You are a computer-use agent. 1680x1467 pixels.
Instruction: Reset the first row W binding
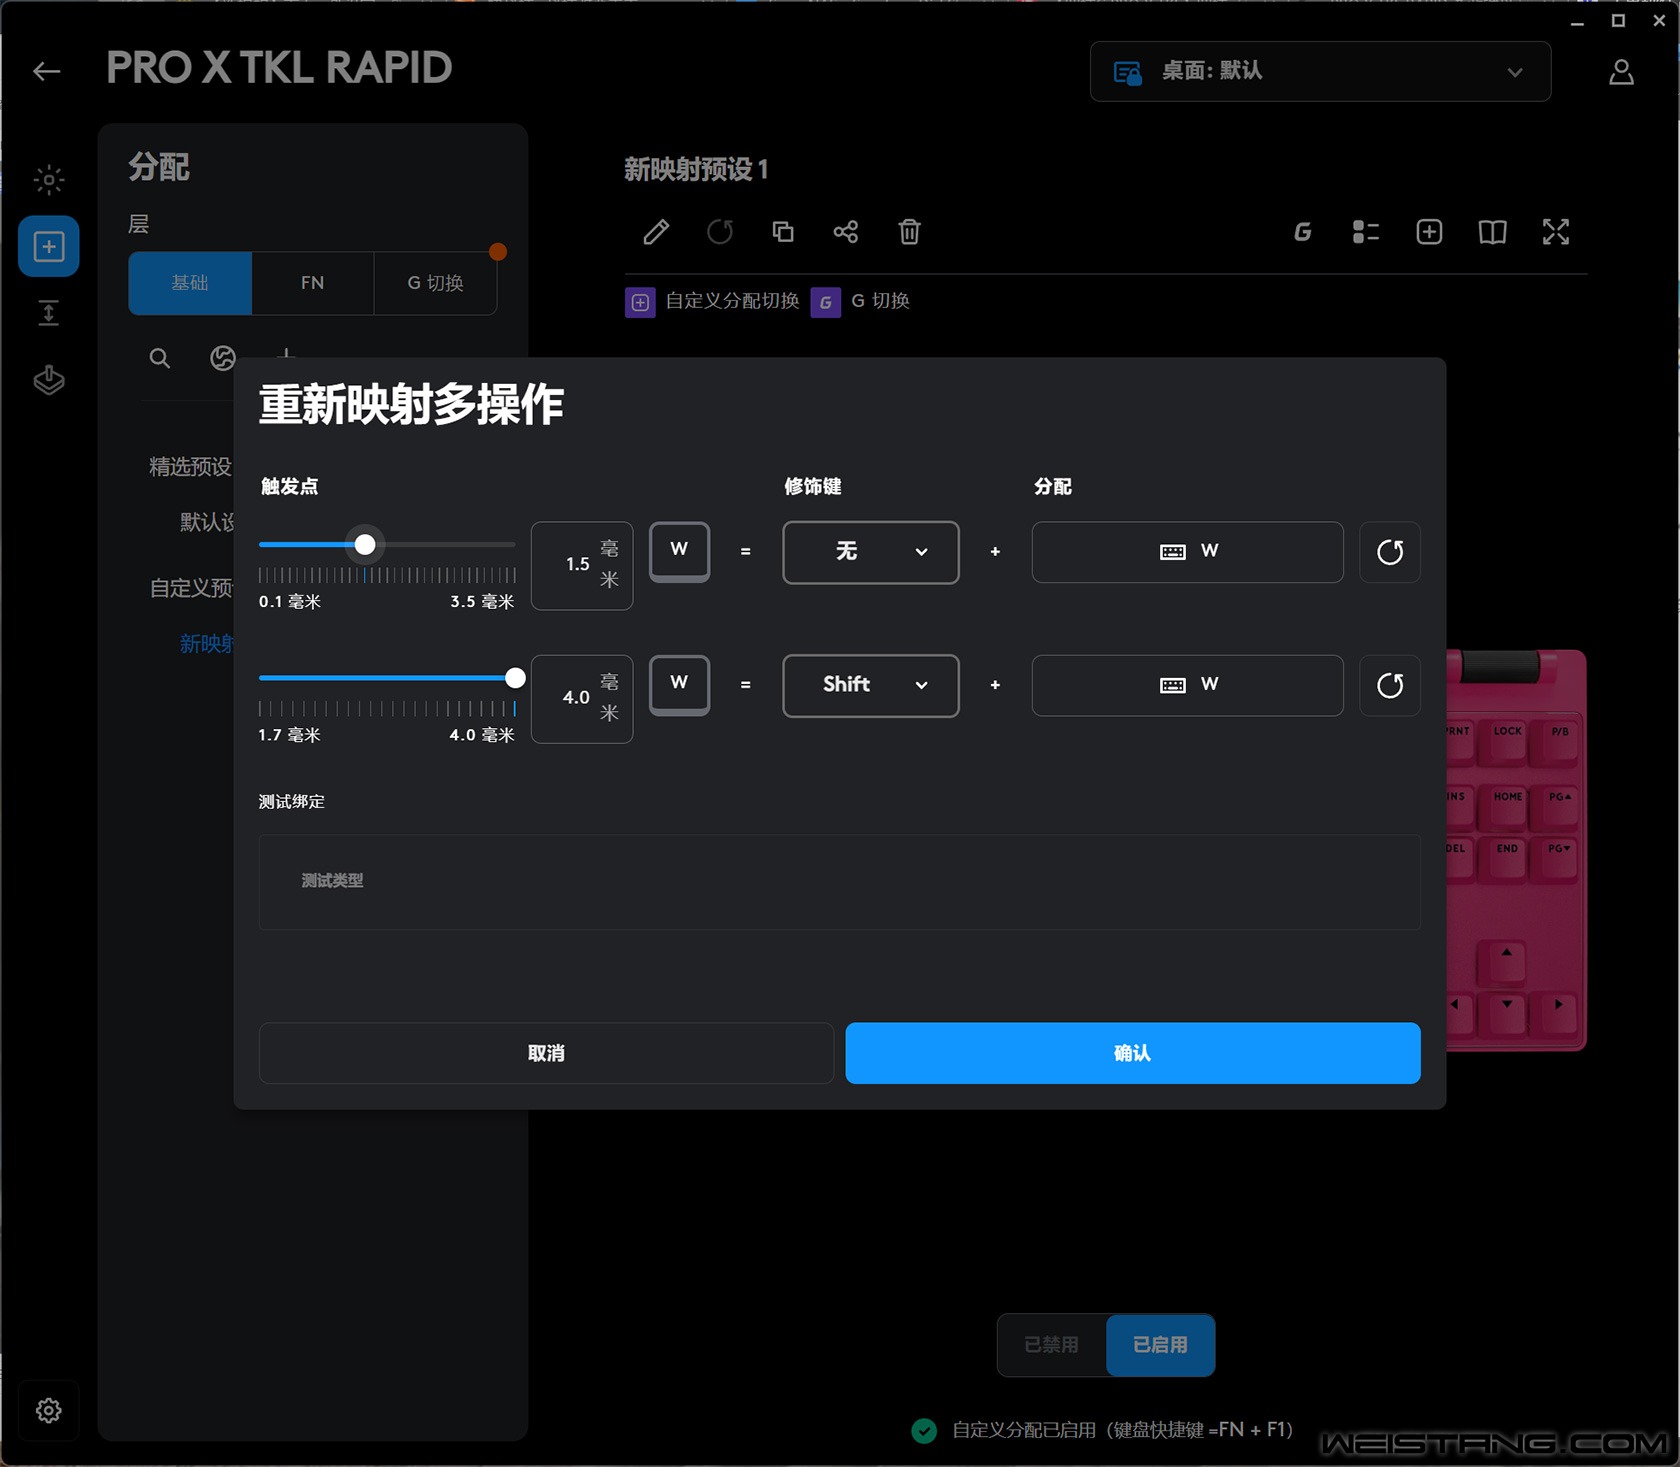(x=1390, y=552)
